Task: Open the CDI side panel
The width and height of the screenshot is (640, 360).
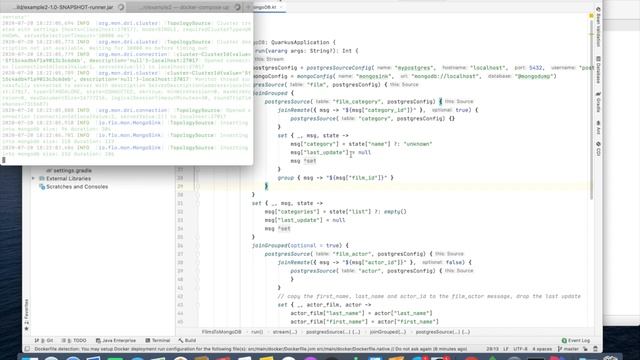Action: point(598,148)
